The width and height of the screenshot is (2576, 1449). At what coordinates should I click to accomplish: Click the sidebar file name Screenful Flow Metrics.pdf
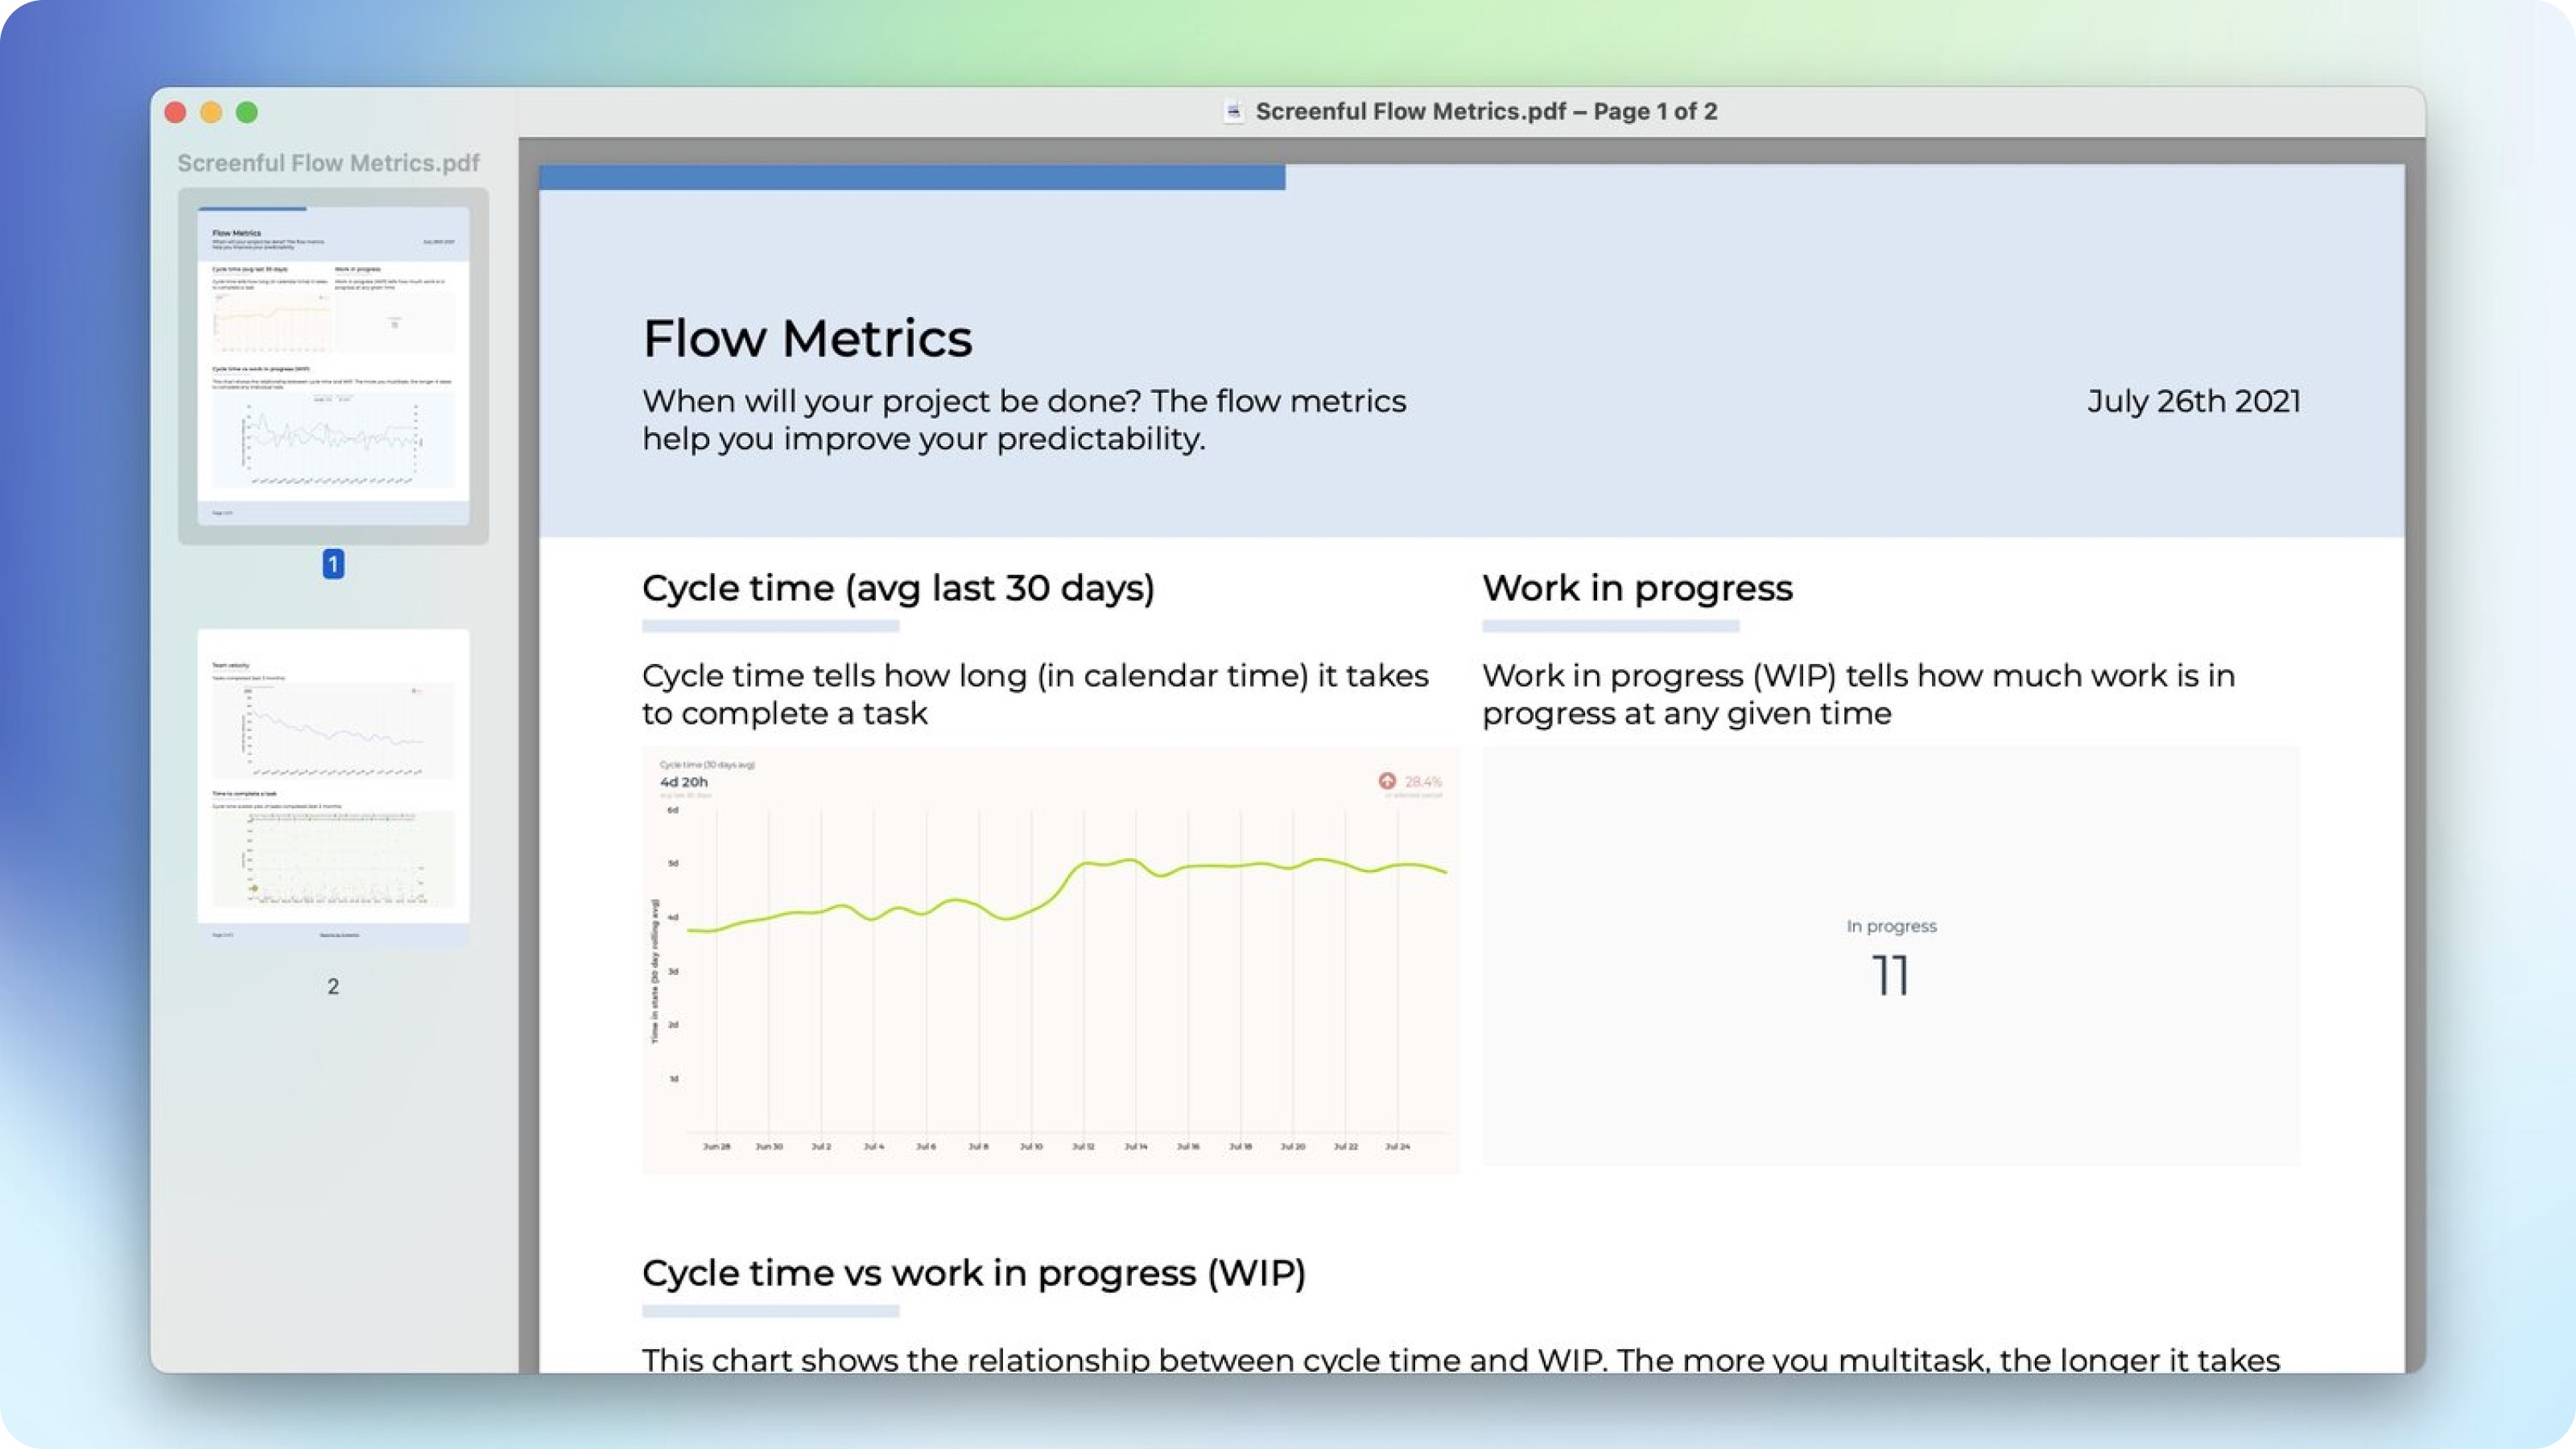tap(328, 163)
